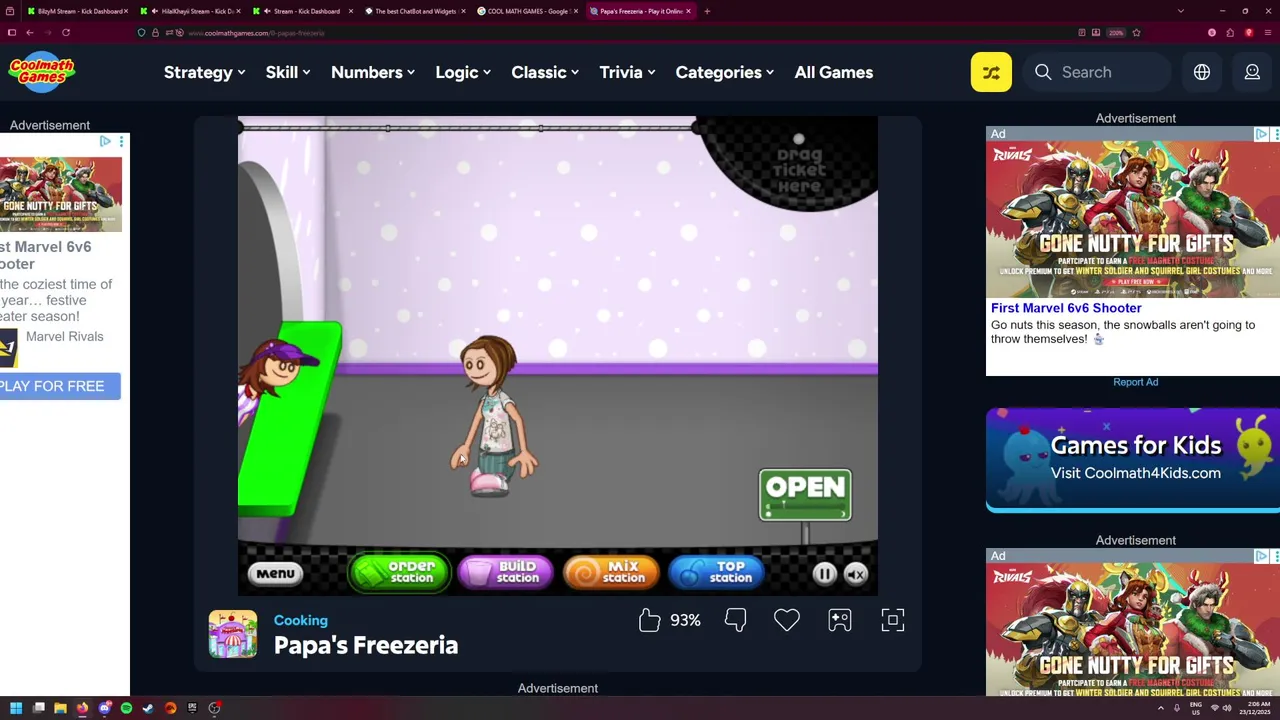The image size is (1280, 720).
Task: Select the Papa's Freezeria browser tab
Action: (640, 11)
